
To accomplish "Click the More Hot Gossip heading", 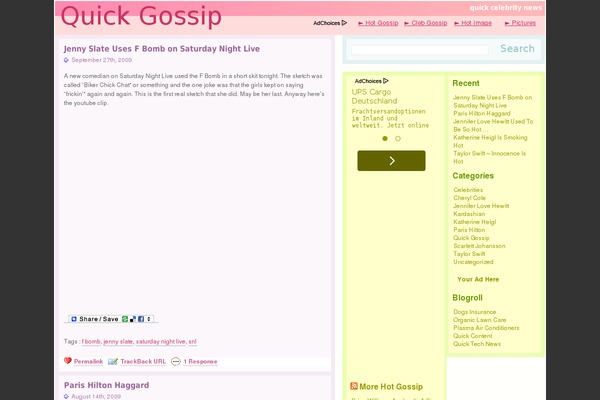I will pyautogui.click(x=391, y=387).
